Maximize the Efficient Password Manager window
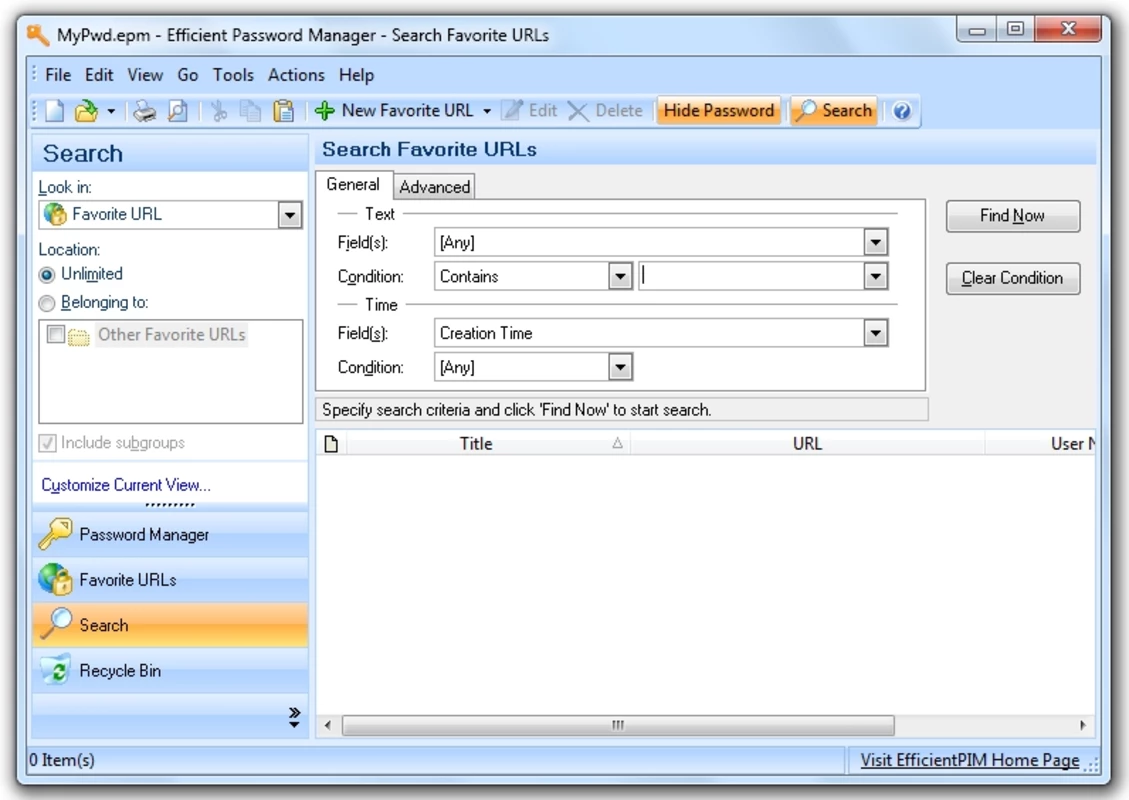This screenshot has height=800, width=1129. click(x=1015, y=30)
